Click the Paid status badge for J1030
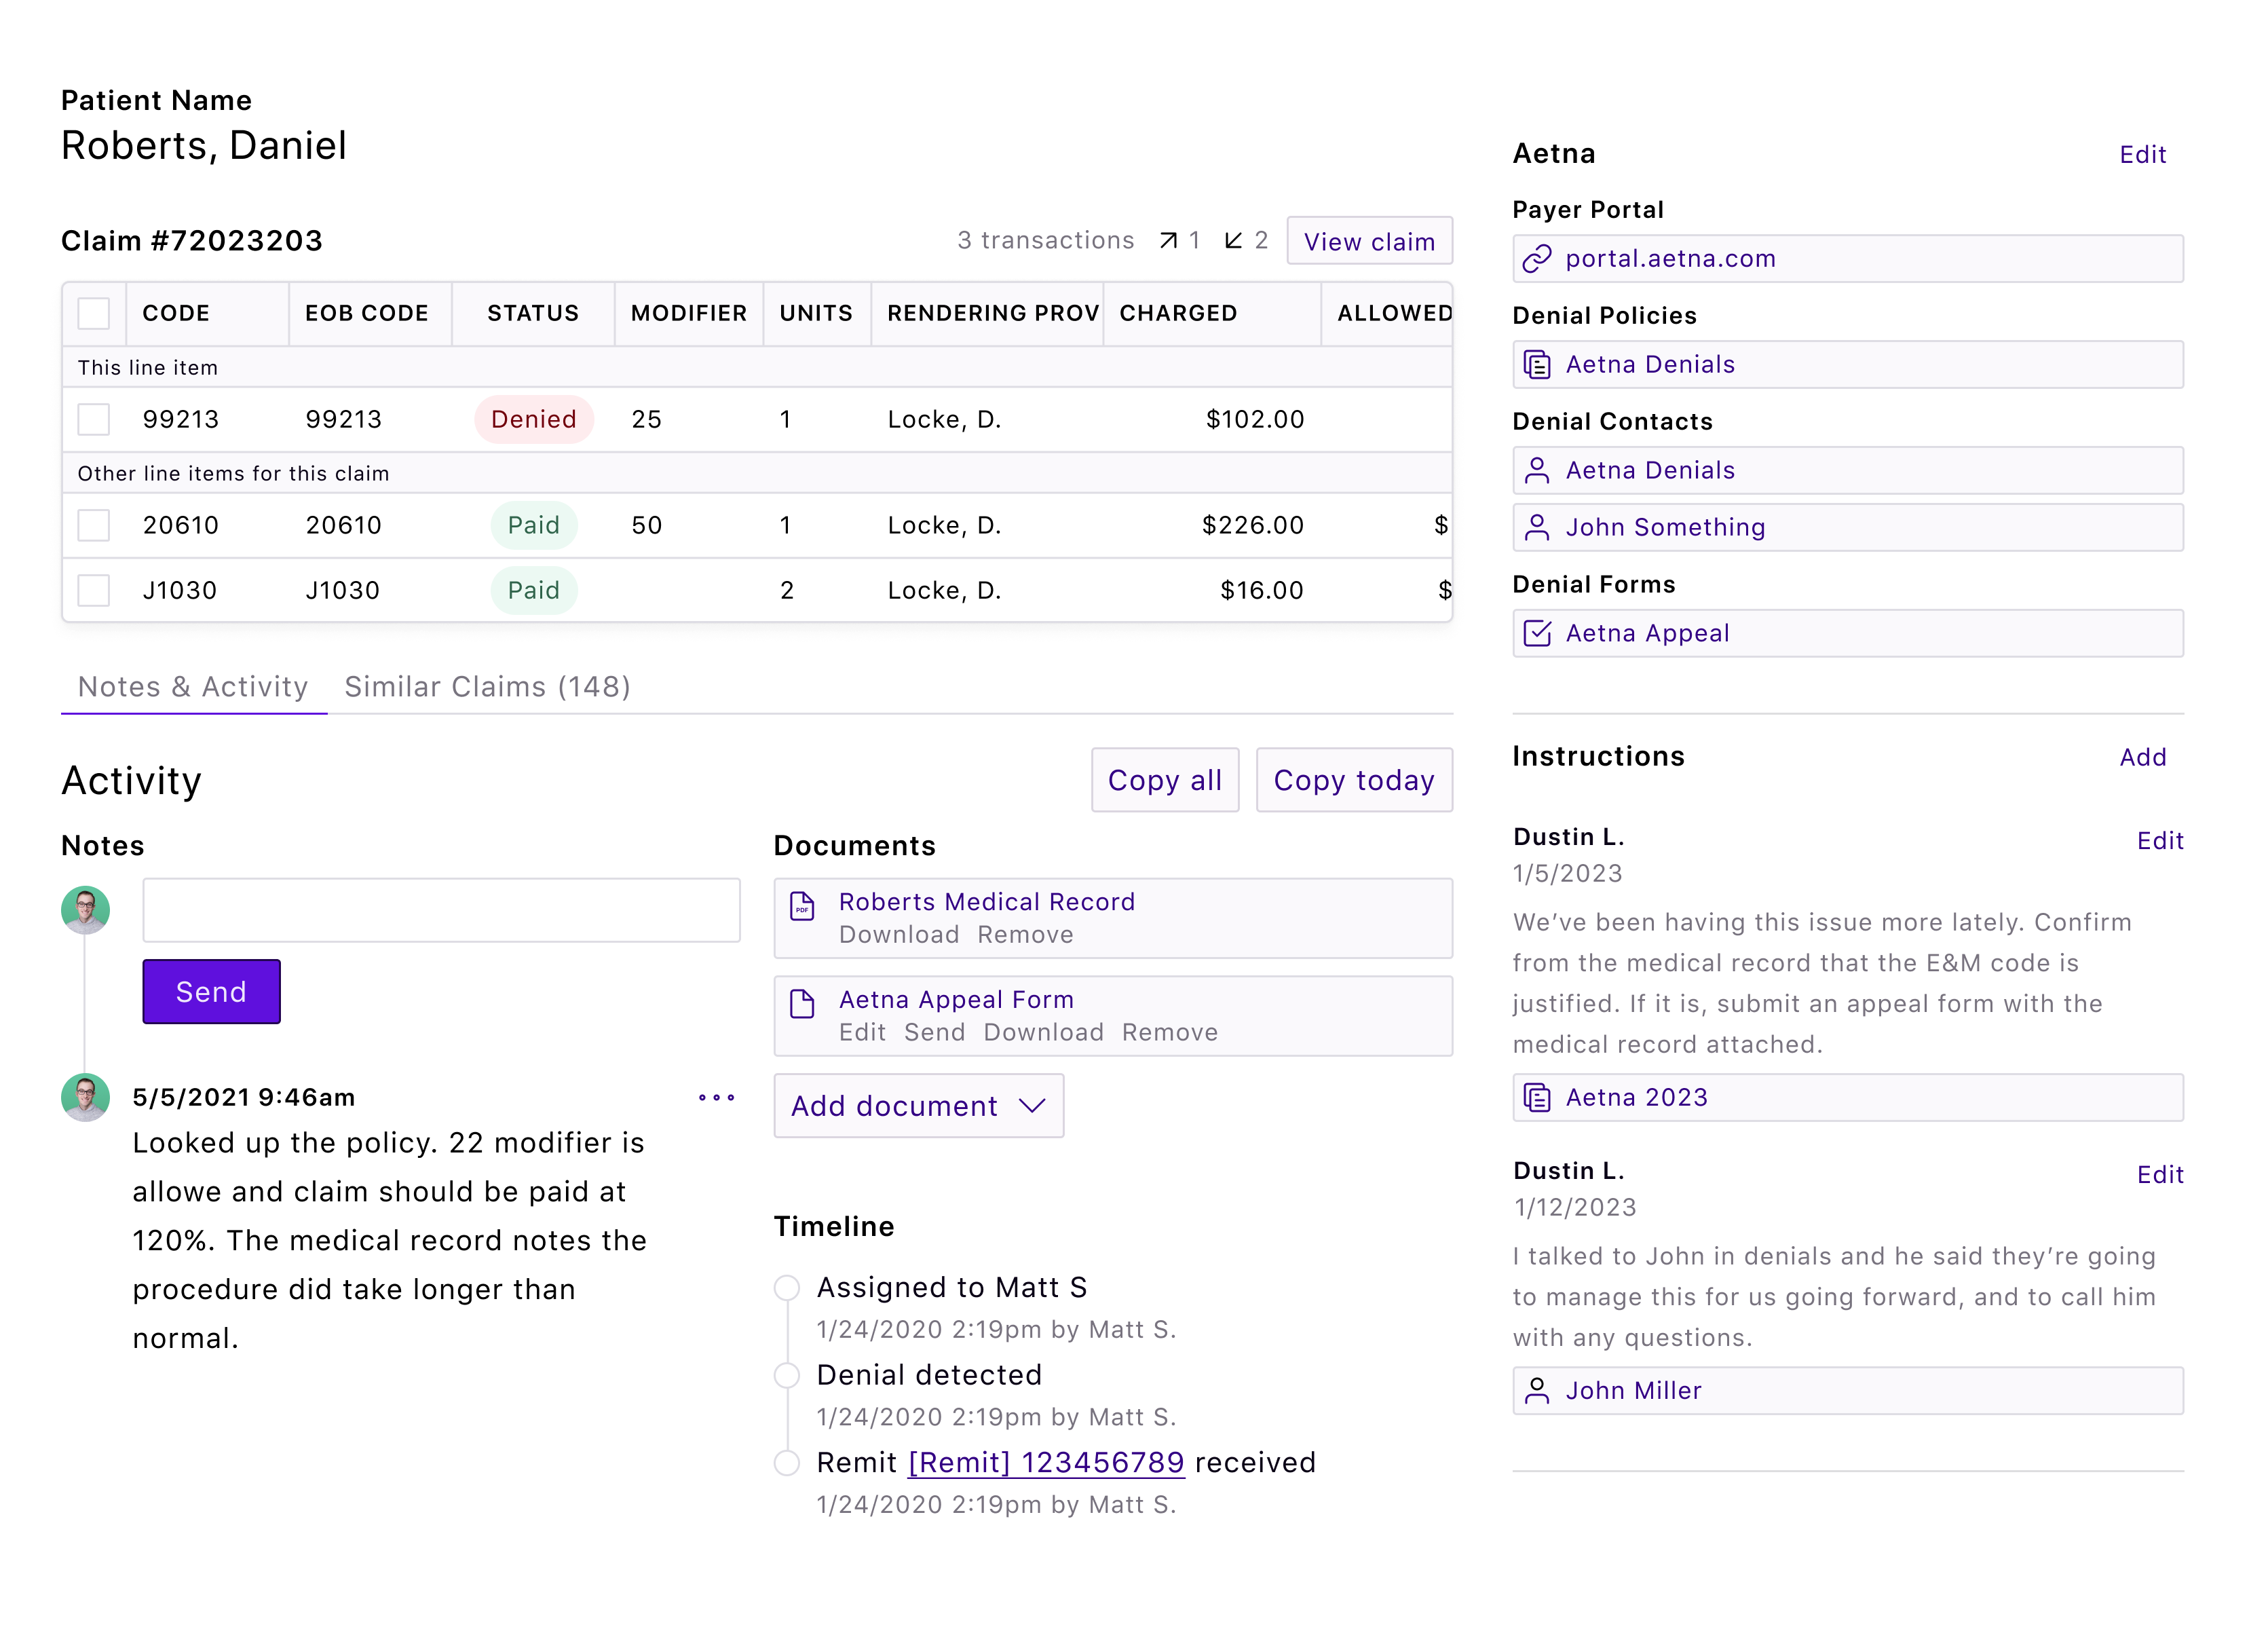Screen dimensions: 2268x1631 coord(533,590)
